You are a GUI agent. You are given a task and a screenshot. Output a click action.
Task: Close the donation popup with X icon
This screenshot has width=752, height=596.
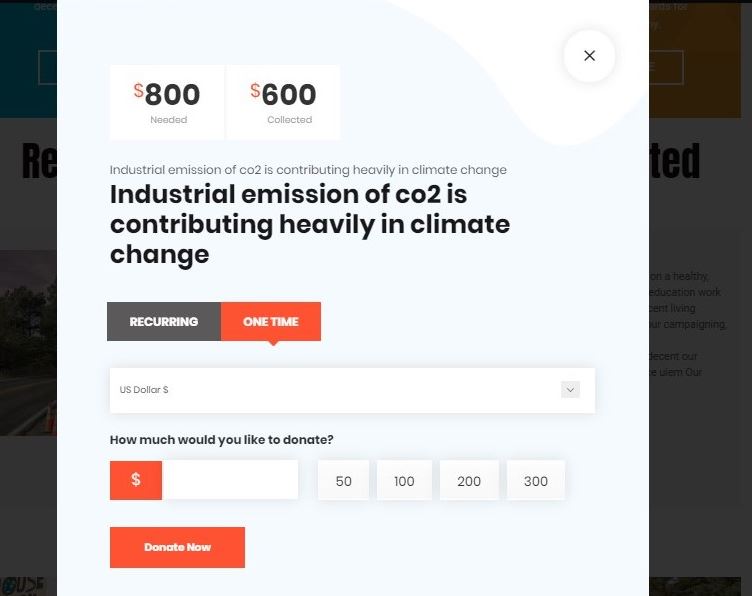589,56
